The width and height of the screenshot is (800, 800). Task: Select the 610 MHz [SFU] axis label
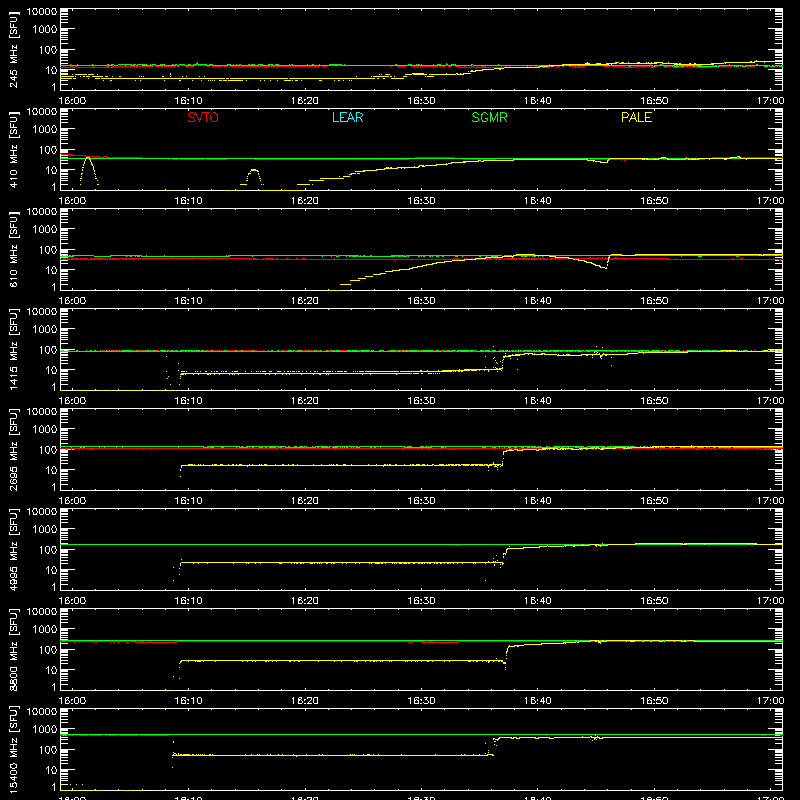pyautogui.click(x=14, y=249)
